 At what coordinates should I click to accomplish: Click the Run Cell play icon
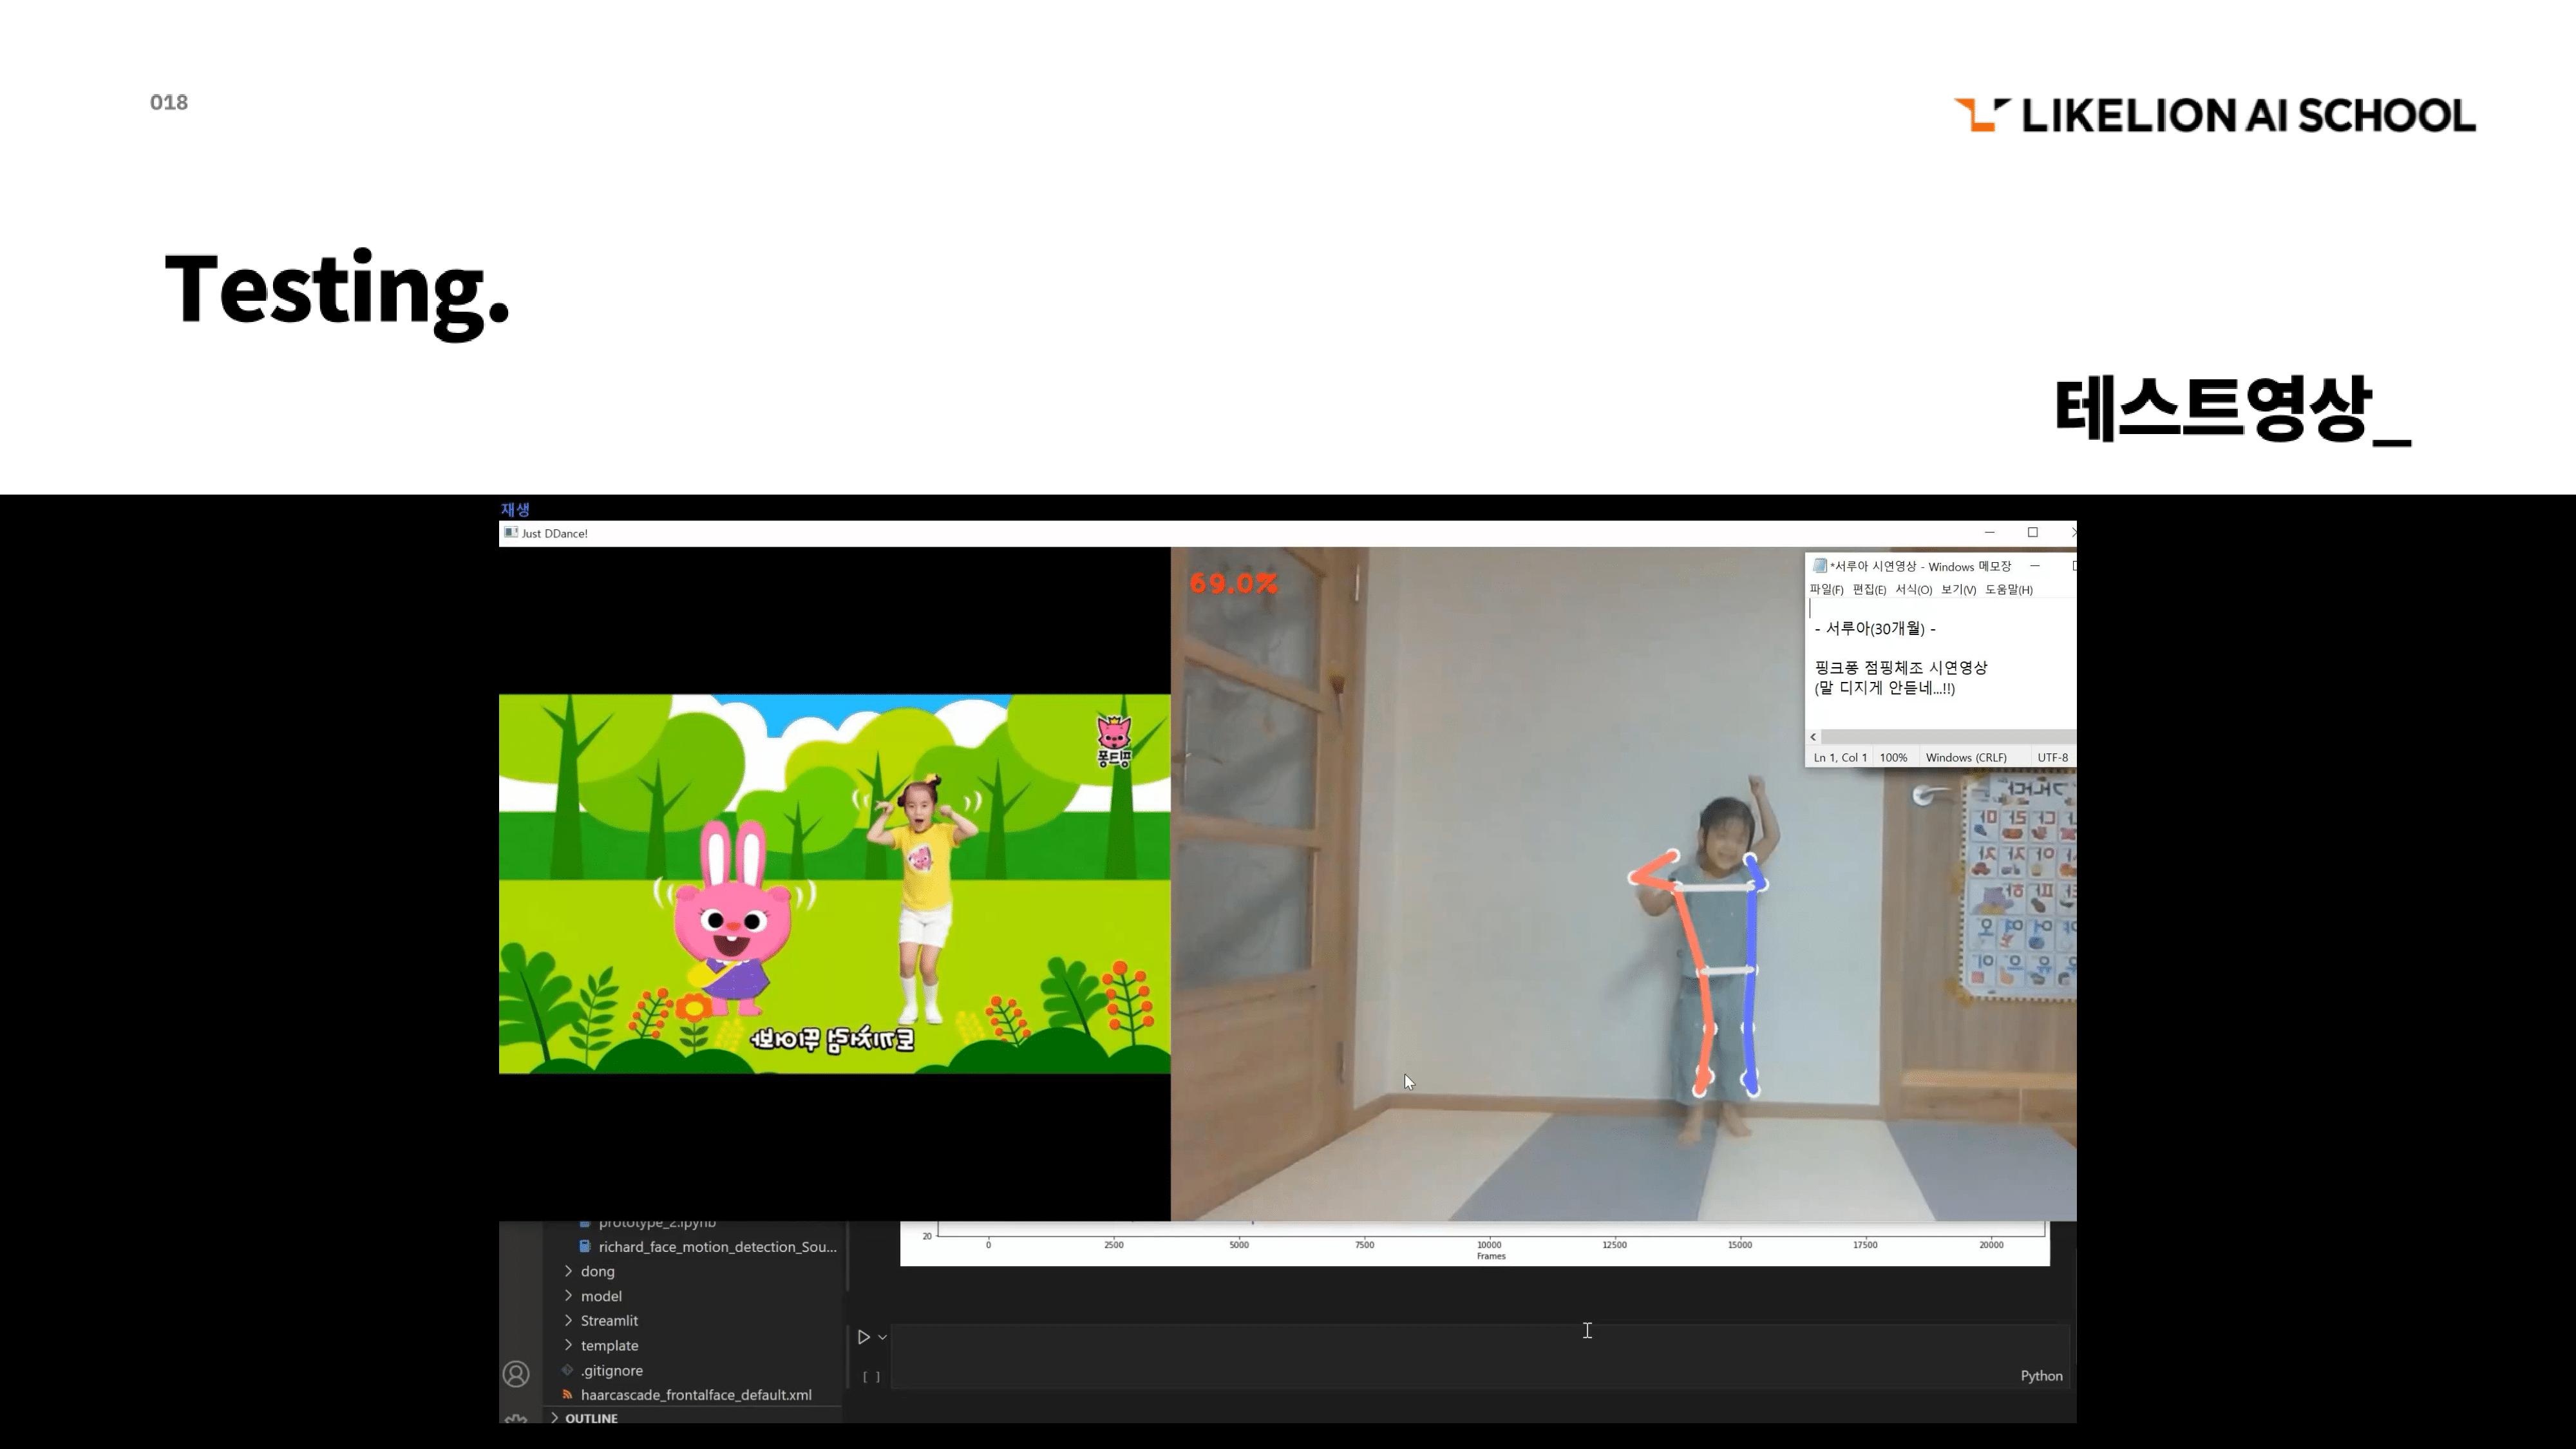click(x=863, y=1336)
